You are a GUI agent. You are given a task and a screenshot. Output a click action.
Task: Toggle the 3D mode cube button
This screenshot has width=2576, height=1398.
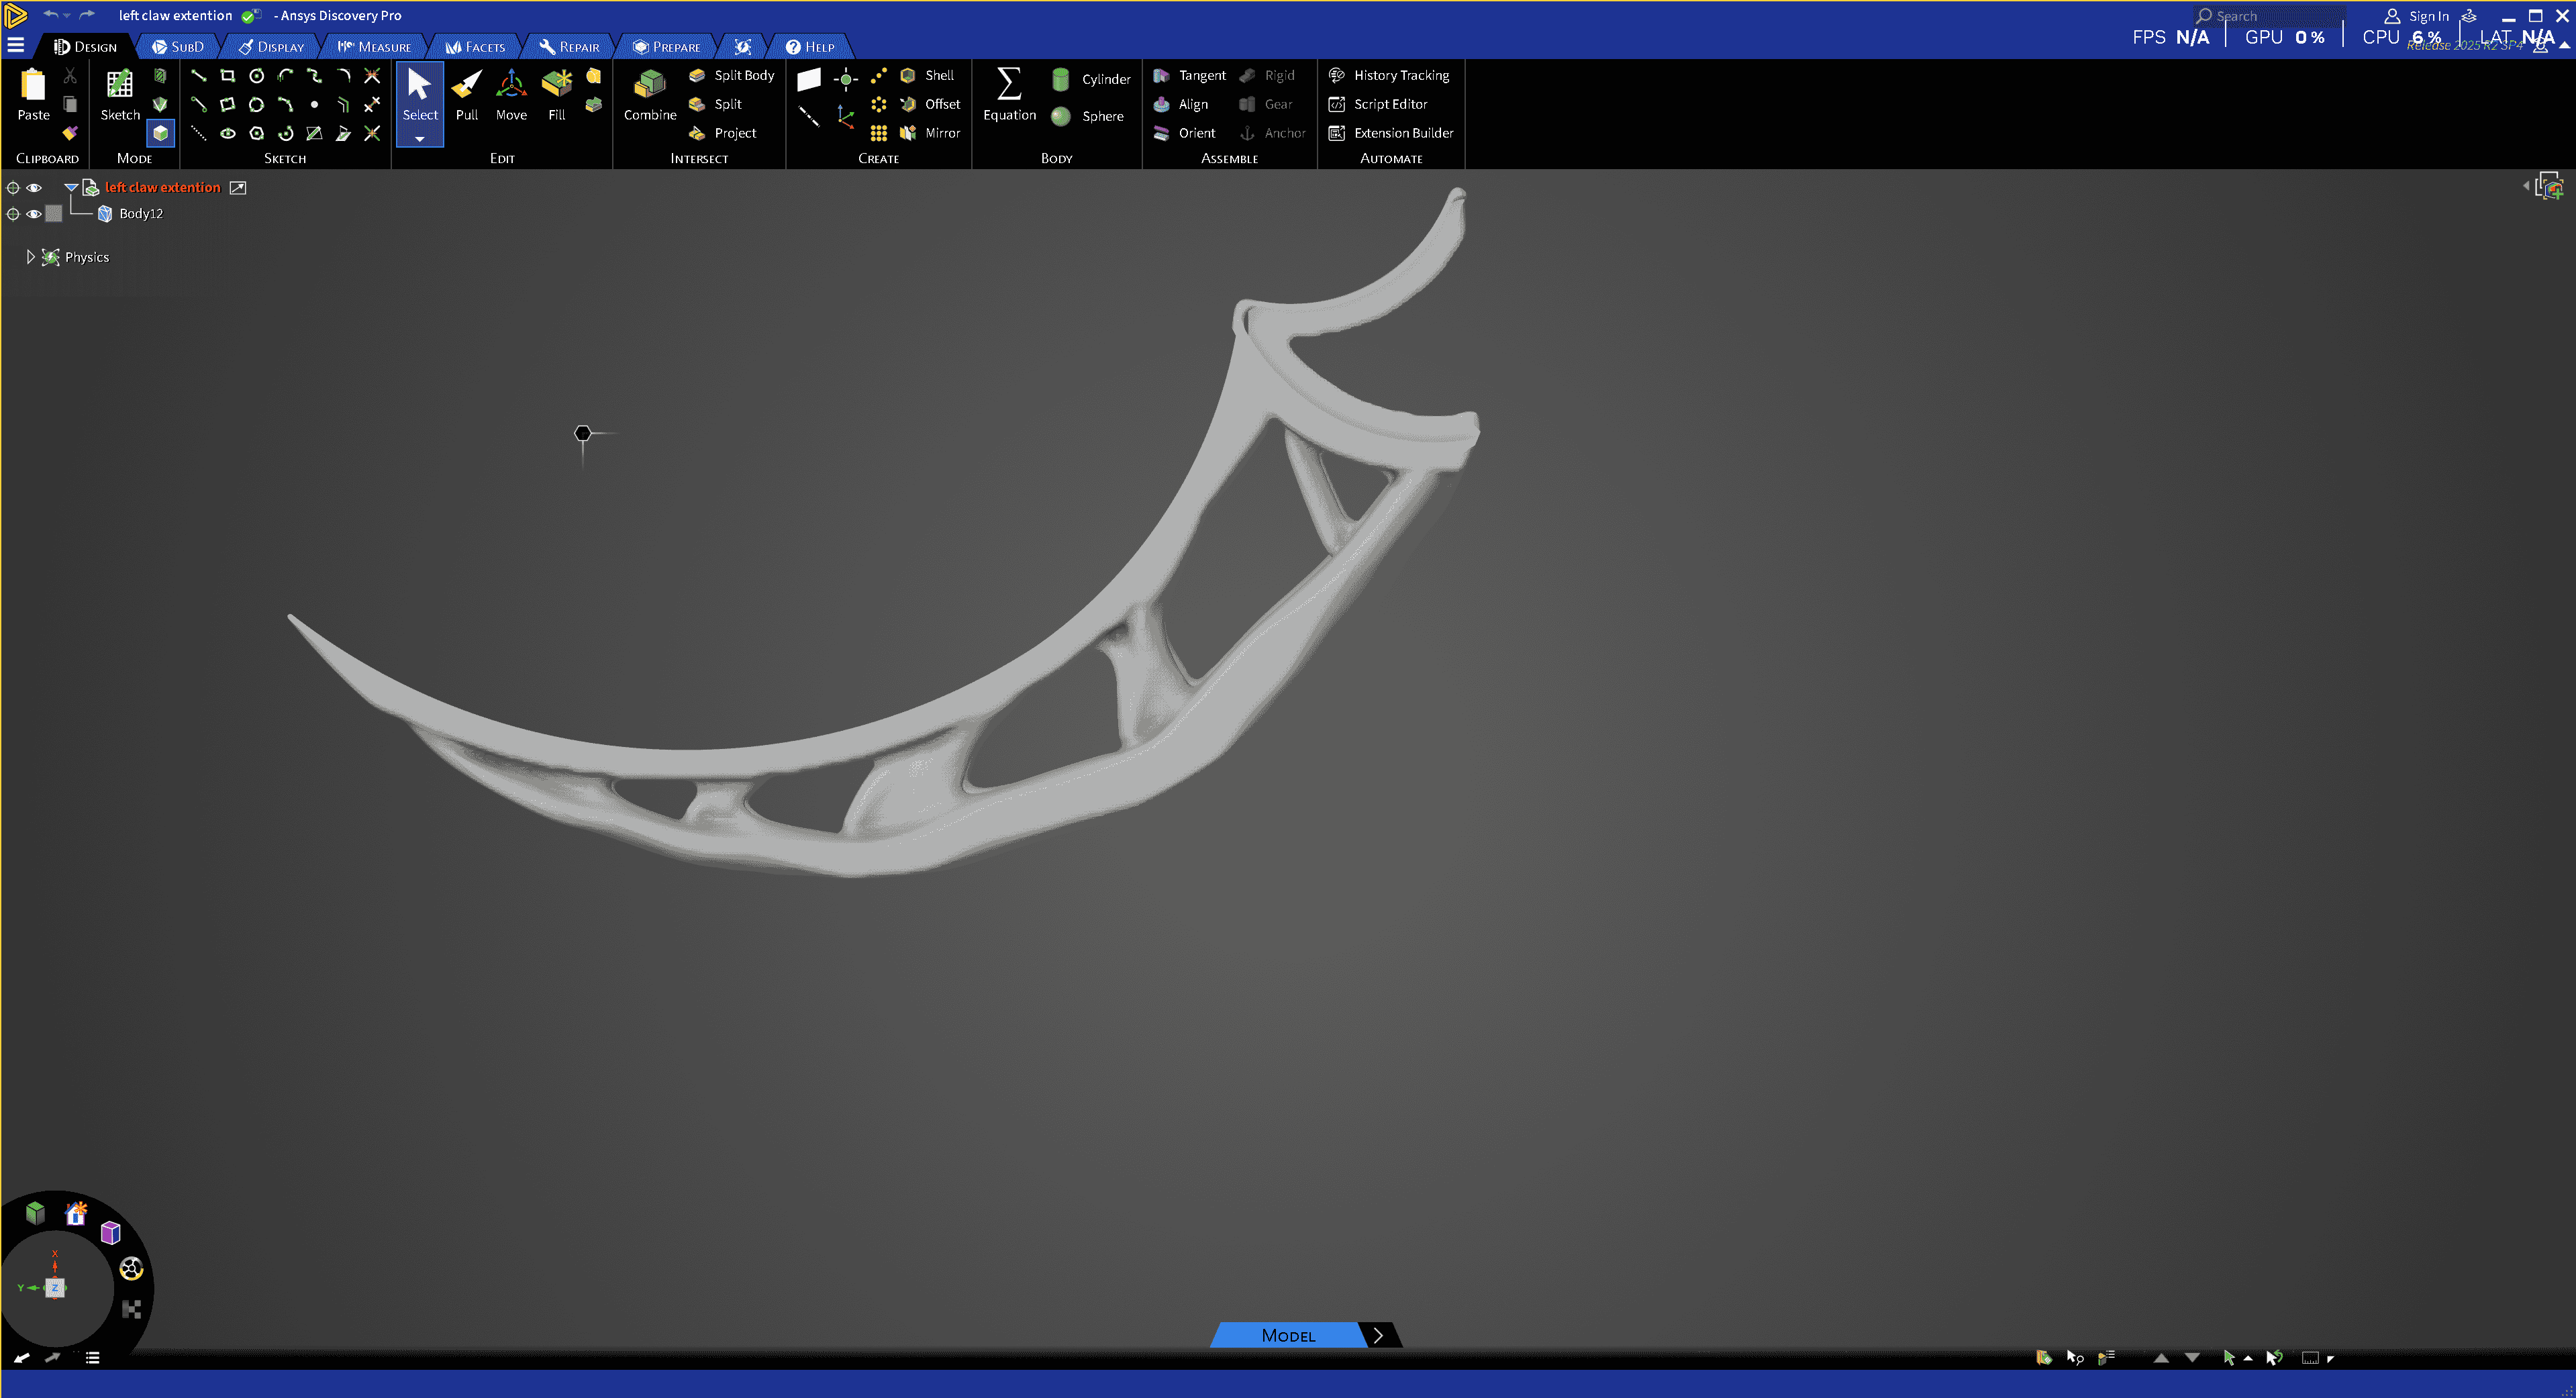pos(160,133)
